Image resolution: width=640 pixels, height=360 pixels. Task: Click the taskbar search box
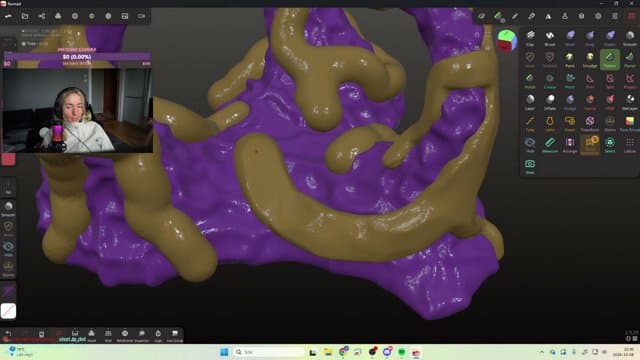coord(269,352)
